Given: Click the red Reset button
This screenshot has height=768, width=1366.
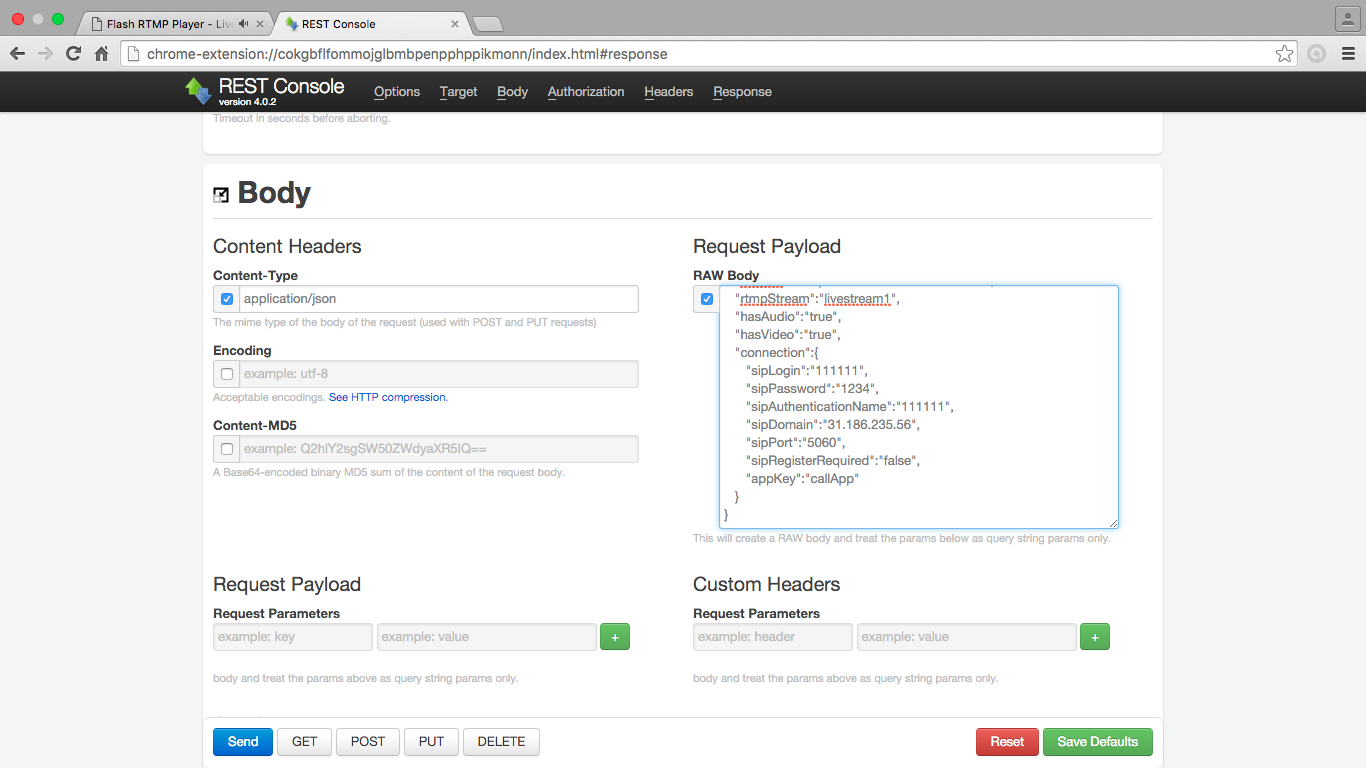Looking at the screenshot, I should [1007, 742].
